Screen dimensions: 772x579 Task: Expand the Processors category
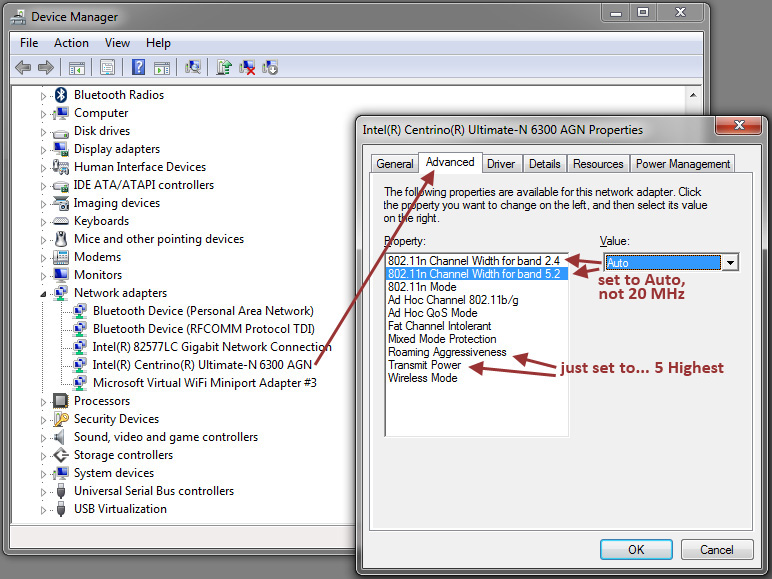pos(43,401)
